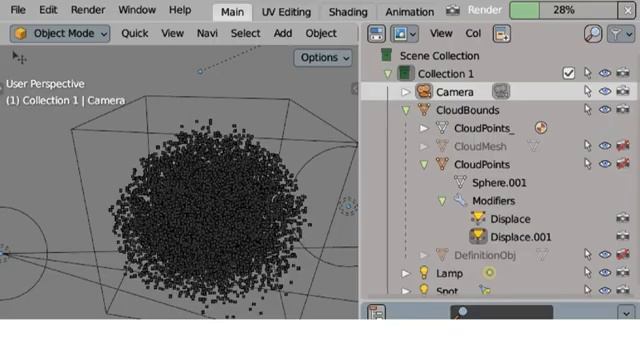Viewport: 640px width, 360px height.
Task: Collapse the Modifiers list
Action: 442,201
